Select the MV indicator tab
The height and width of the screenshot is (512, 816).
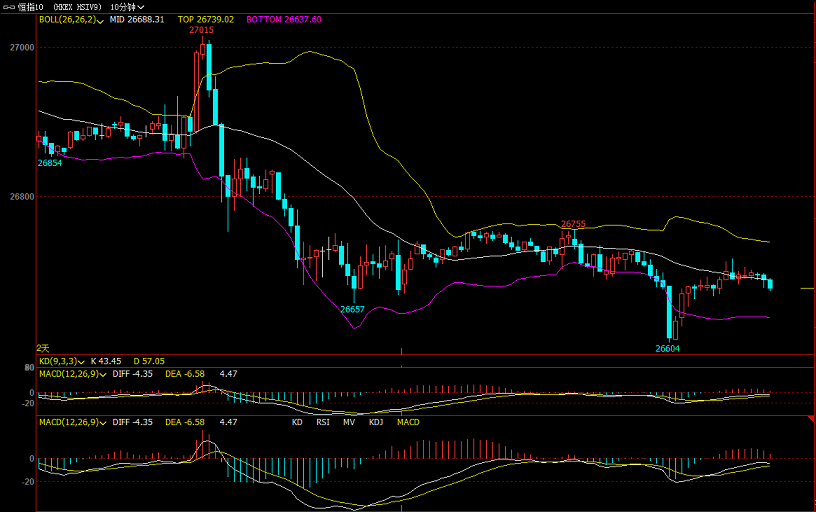pyautogui.click(x=349, y=423)
